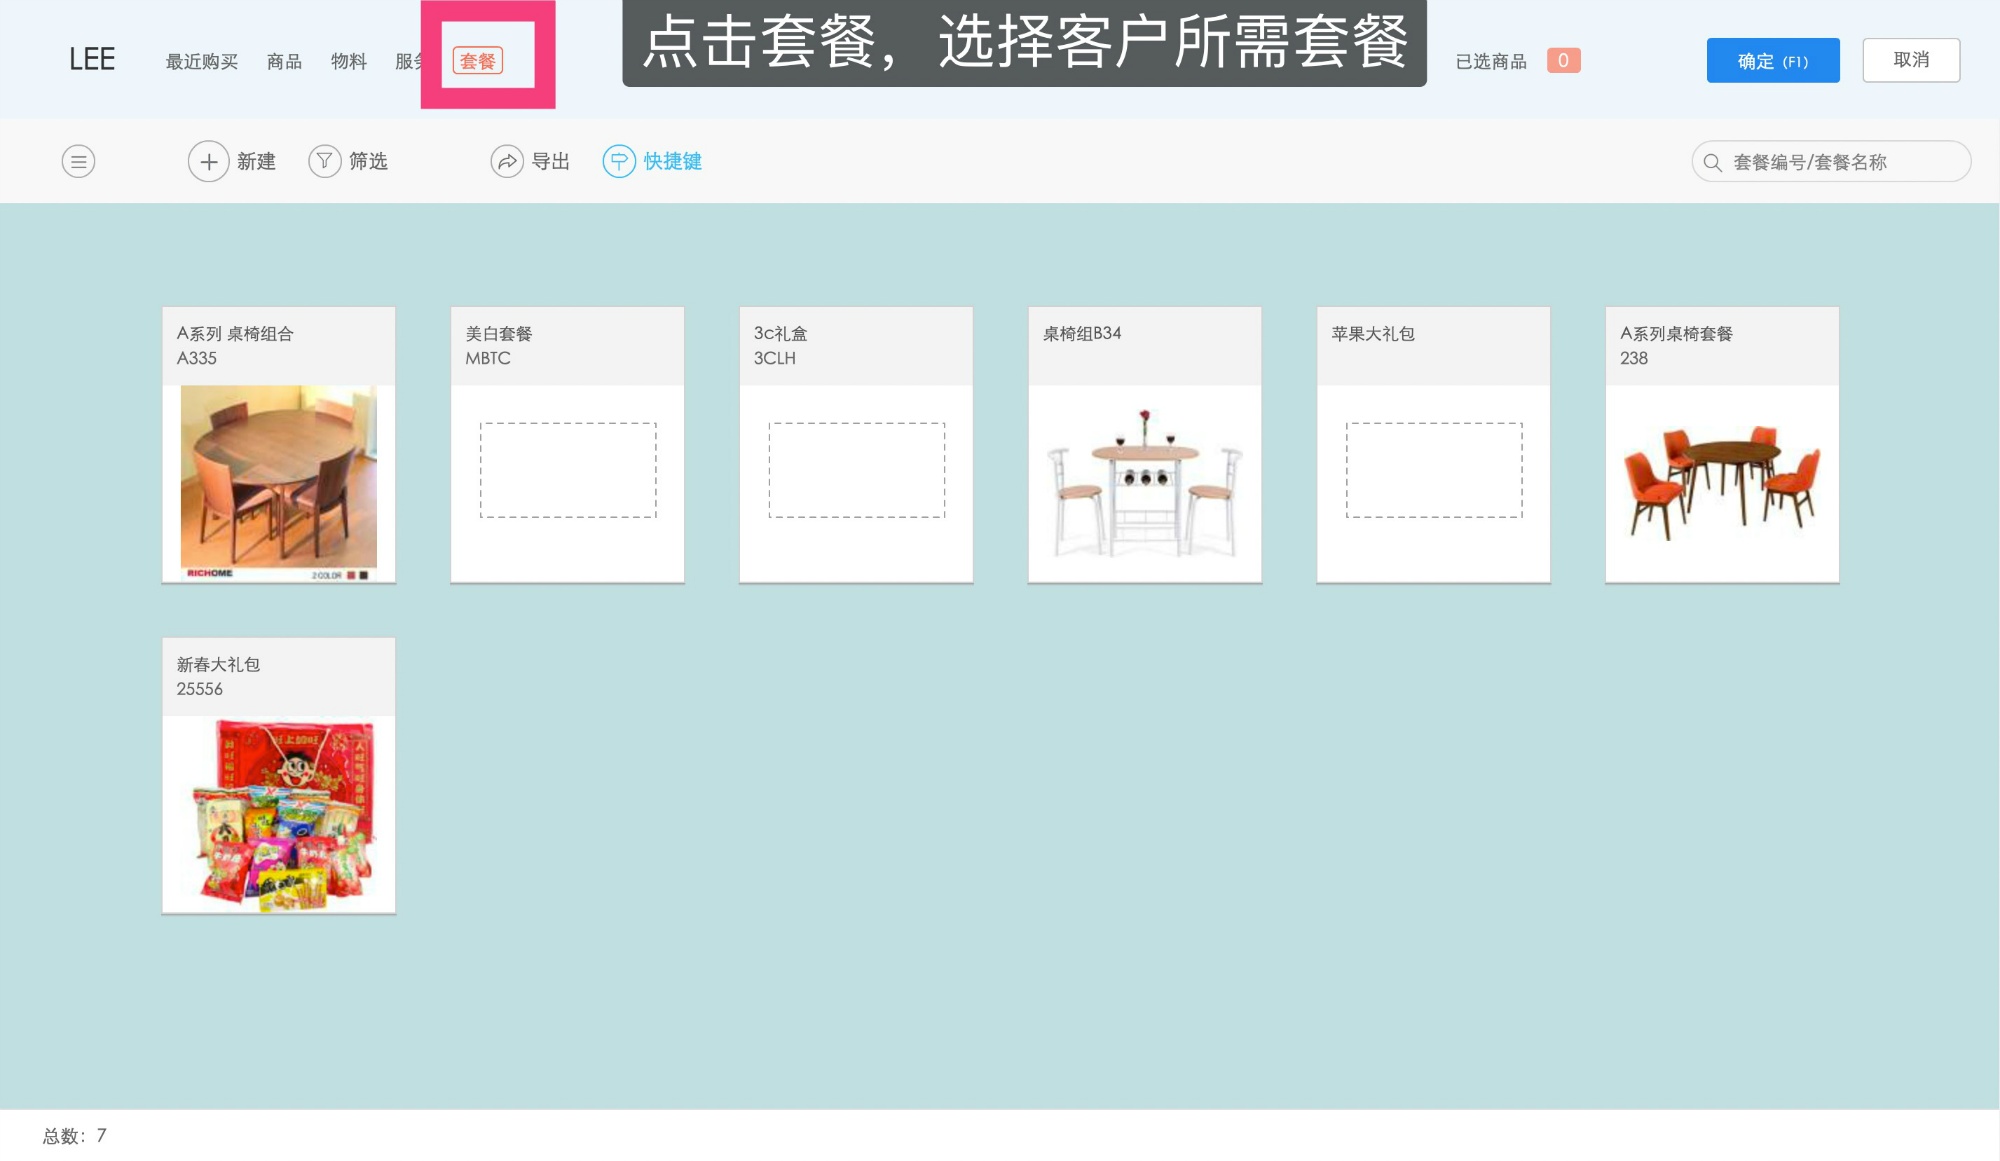Select the 桌椅组B34 package thumbnail
The width and height of the screenshot is (2000, 1161).
[1144, 480]
